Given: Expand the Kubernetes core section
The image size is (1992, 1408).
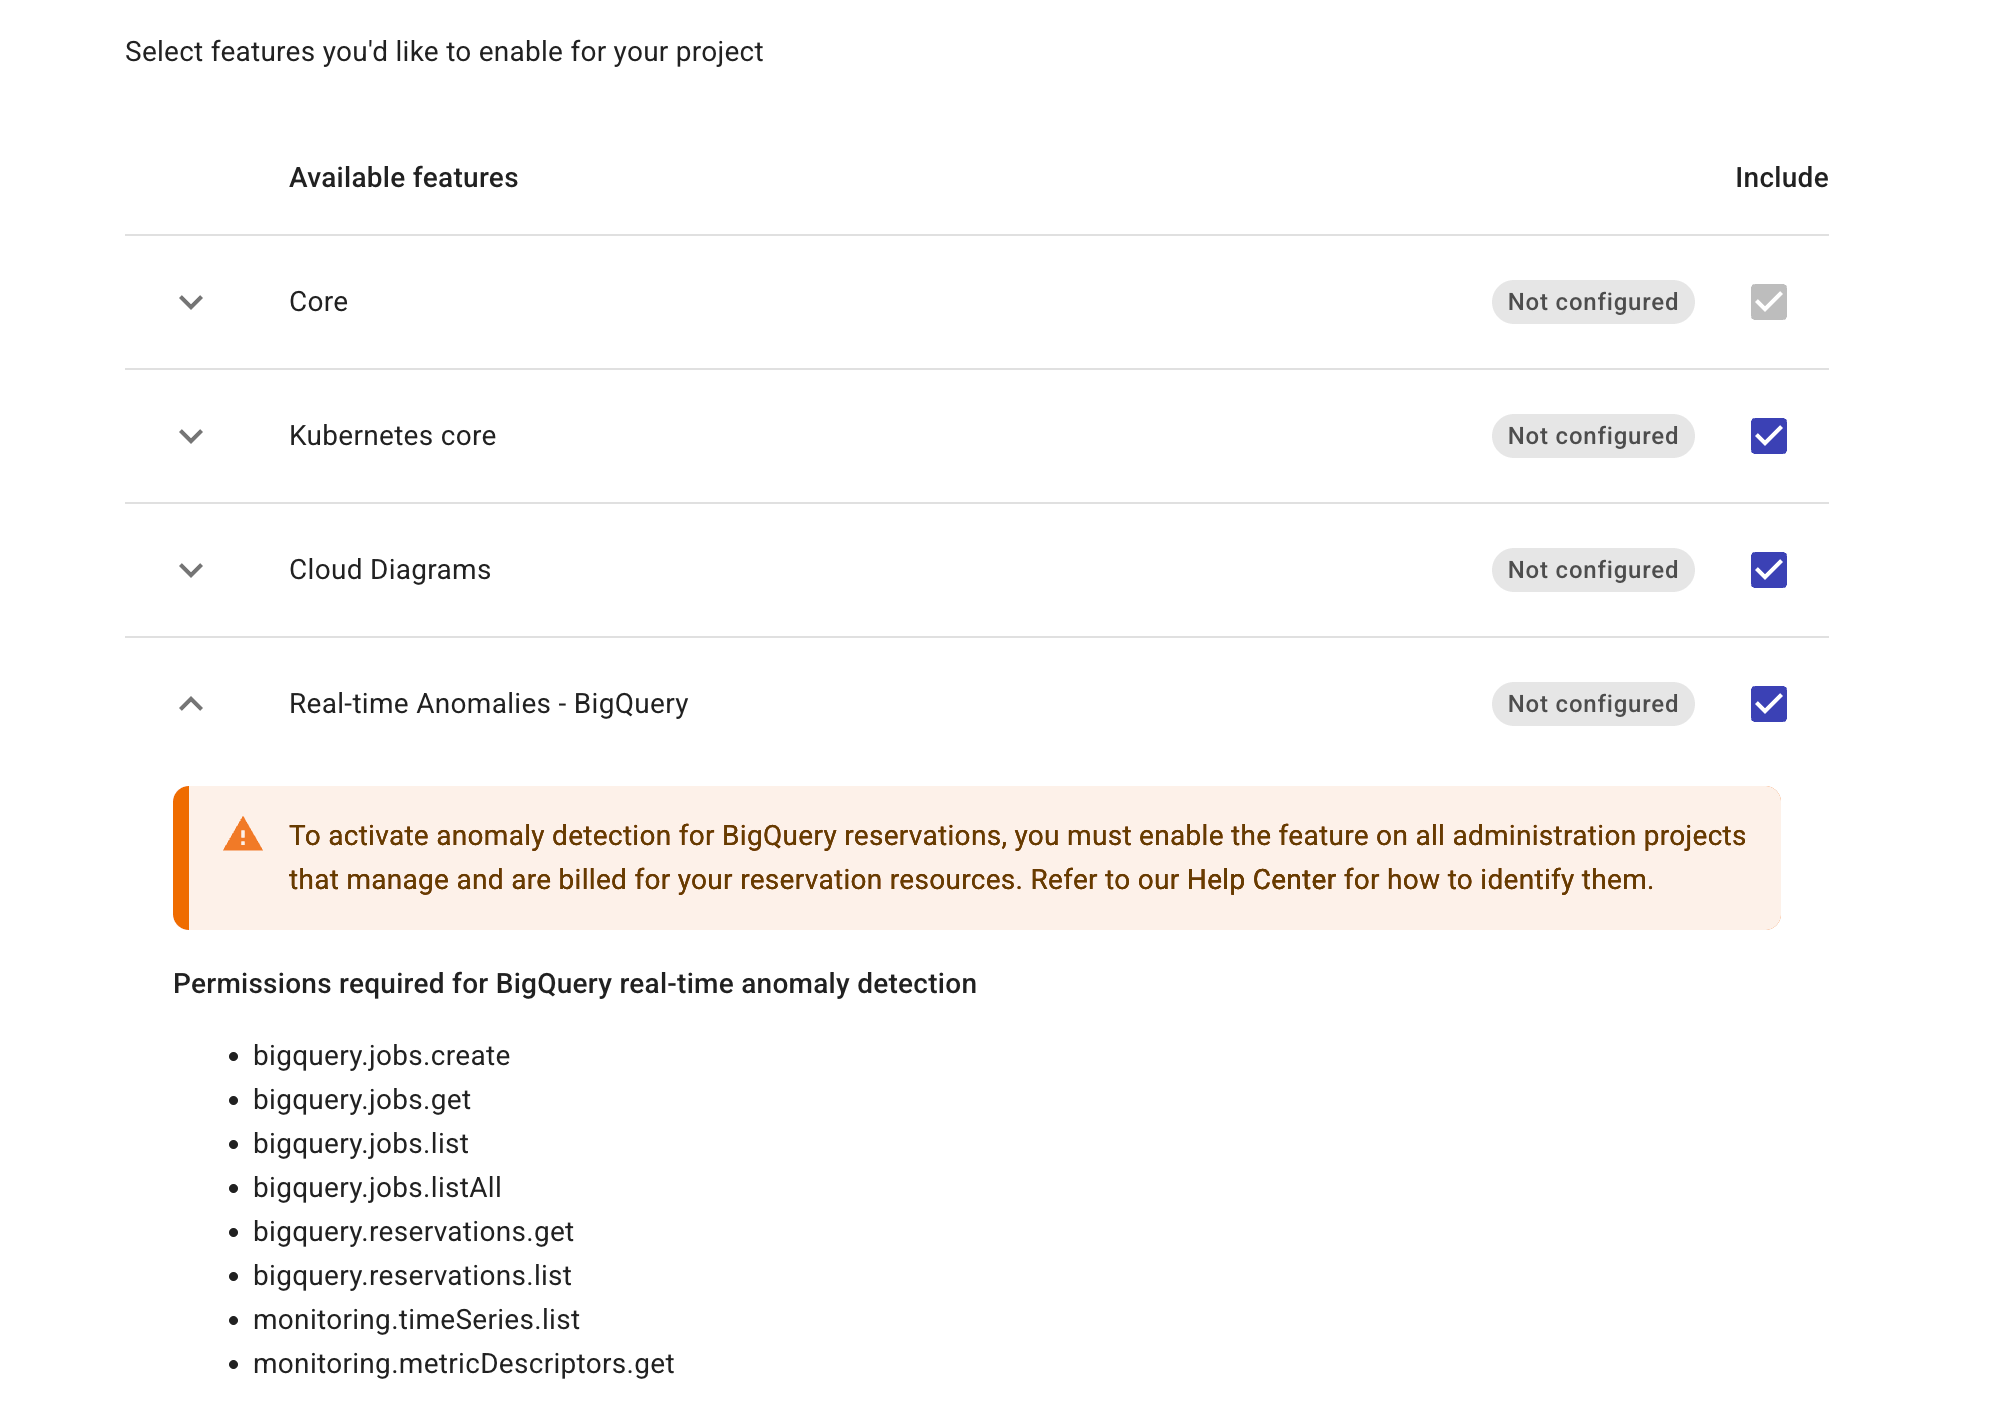Looking at the screenshot, I should coord(190,436).
